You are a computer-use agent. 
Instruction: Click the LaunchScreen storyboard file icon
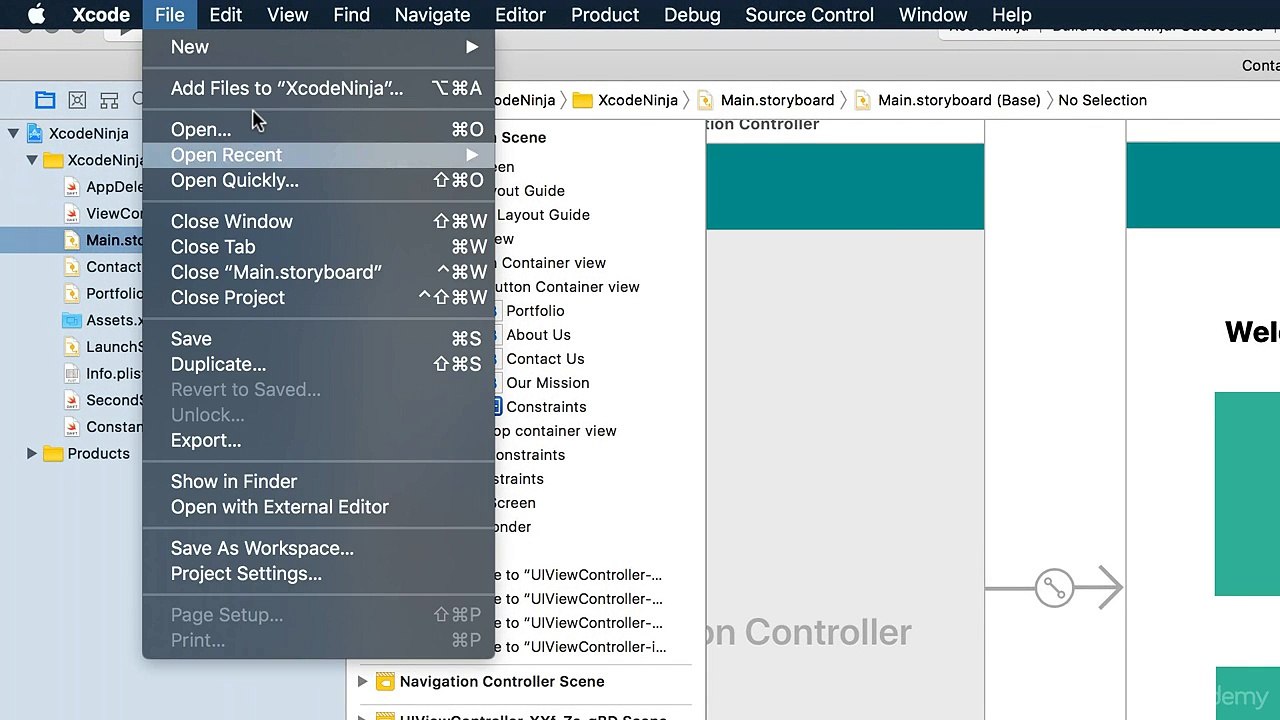(x=71, y=347)
